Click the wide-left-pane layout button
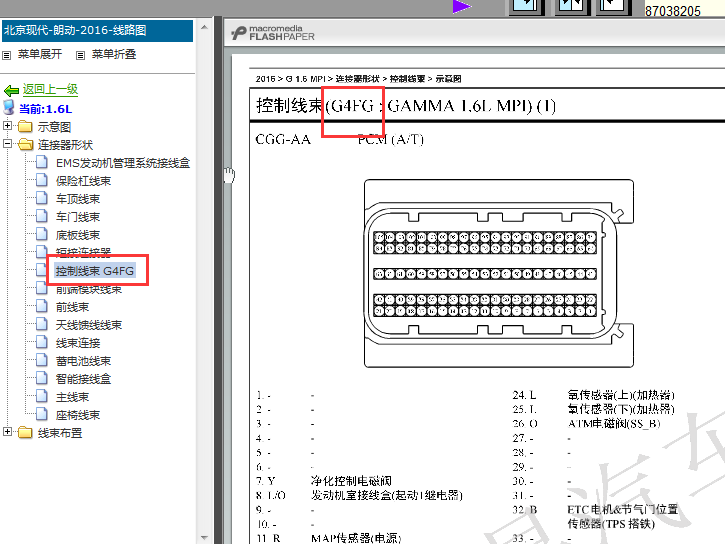Screen dimensions: 725x544 point(527,6)
